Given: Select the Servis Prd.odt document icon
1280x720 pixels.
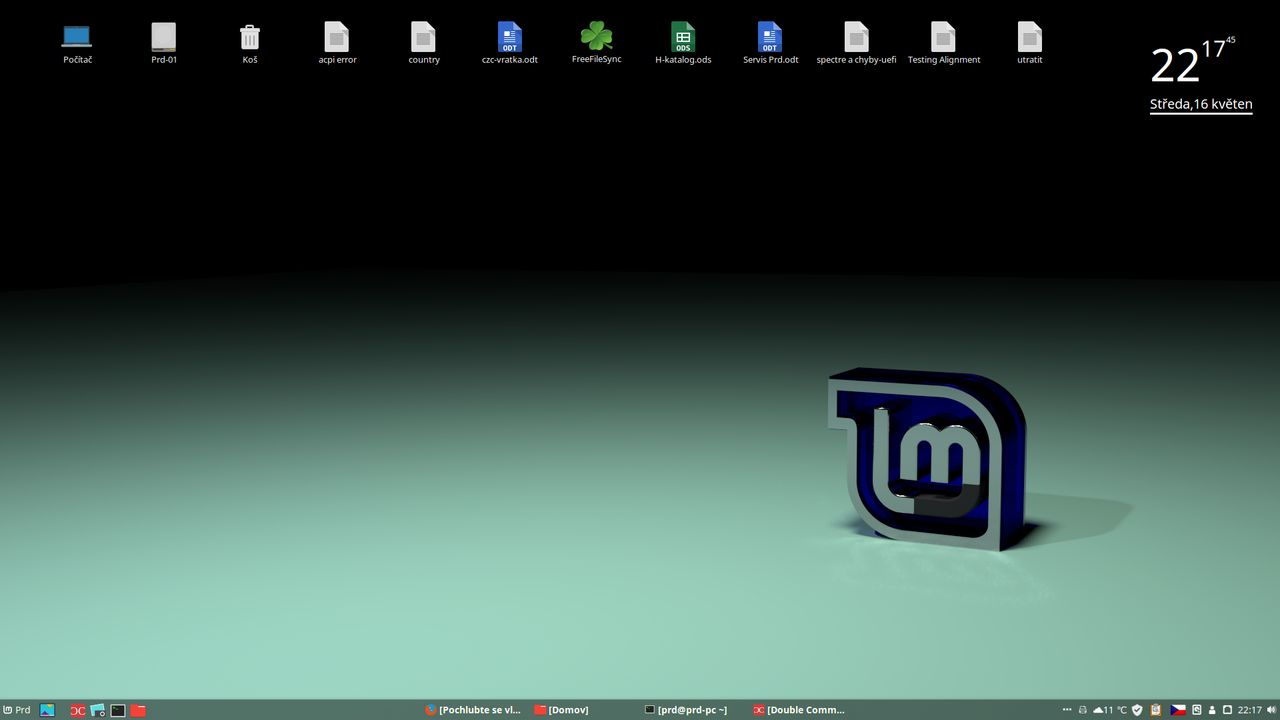Looking at the screenshot, I should point(770,44).
